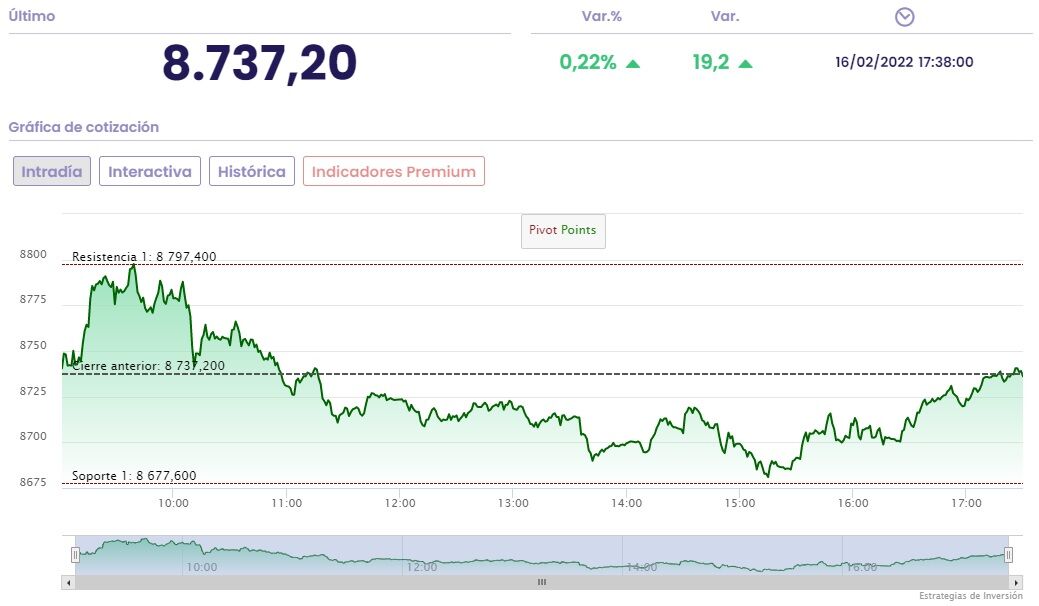Click left handle of chart range navigator
The height and width of the screenshot is (606, 1039).
tap(75, 555)
